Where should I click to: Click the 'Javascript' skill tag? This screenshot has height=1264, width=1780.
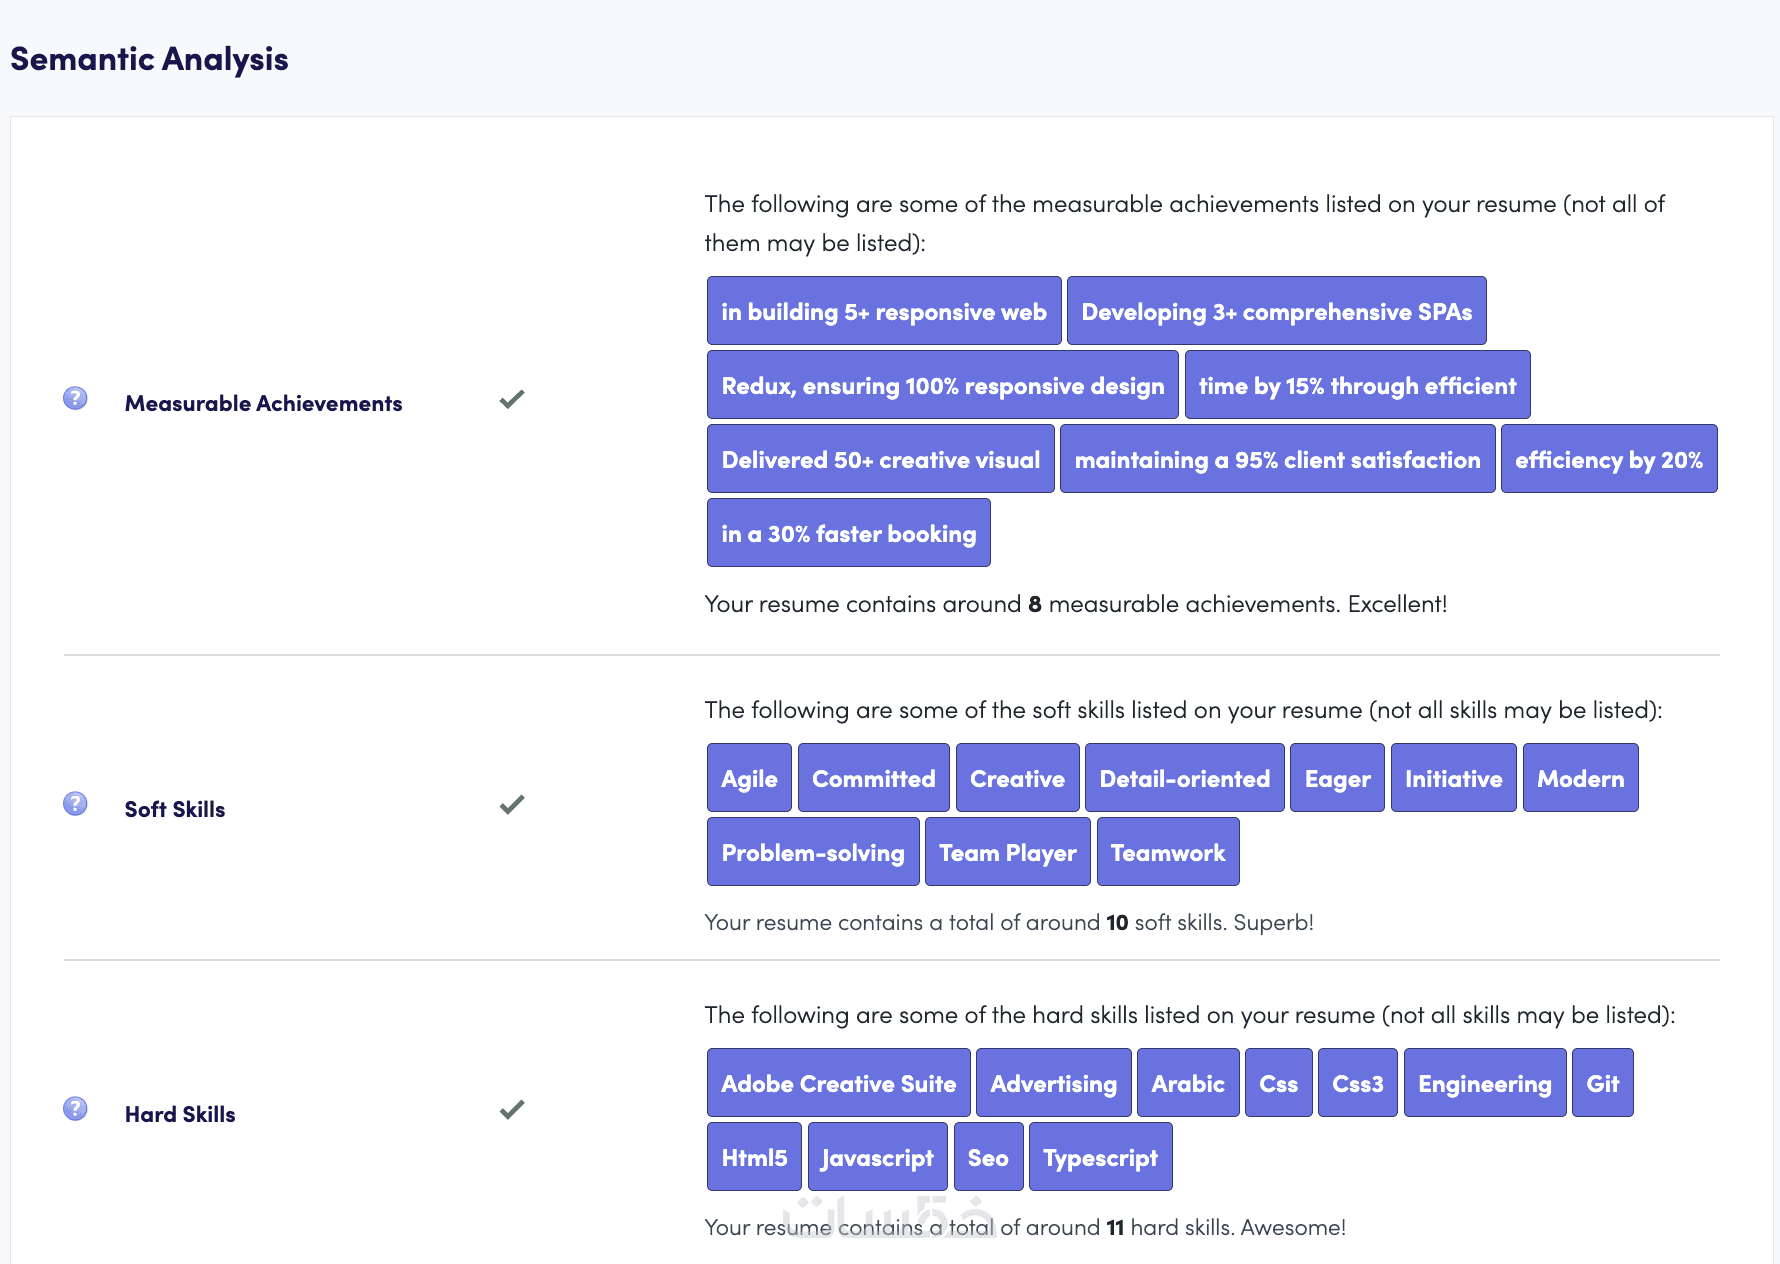pos(877,1157)
